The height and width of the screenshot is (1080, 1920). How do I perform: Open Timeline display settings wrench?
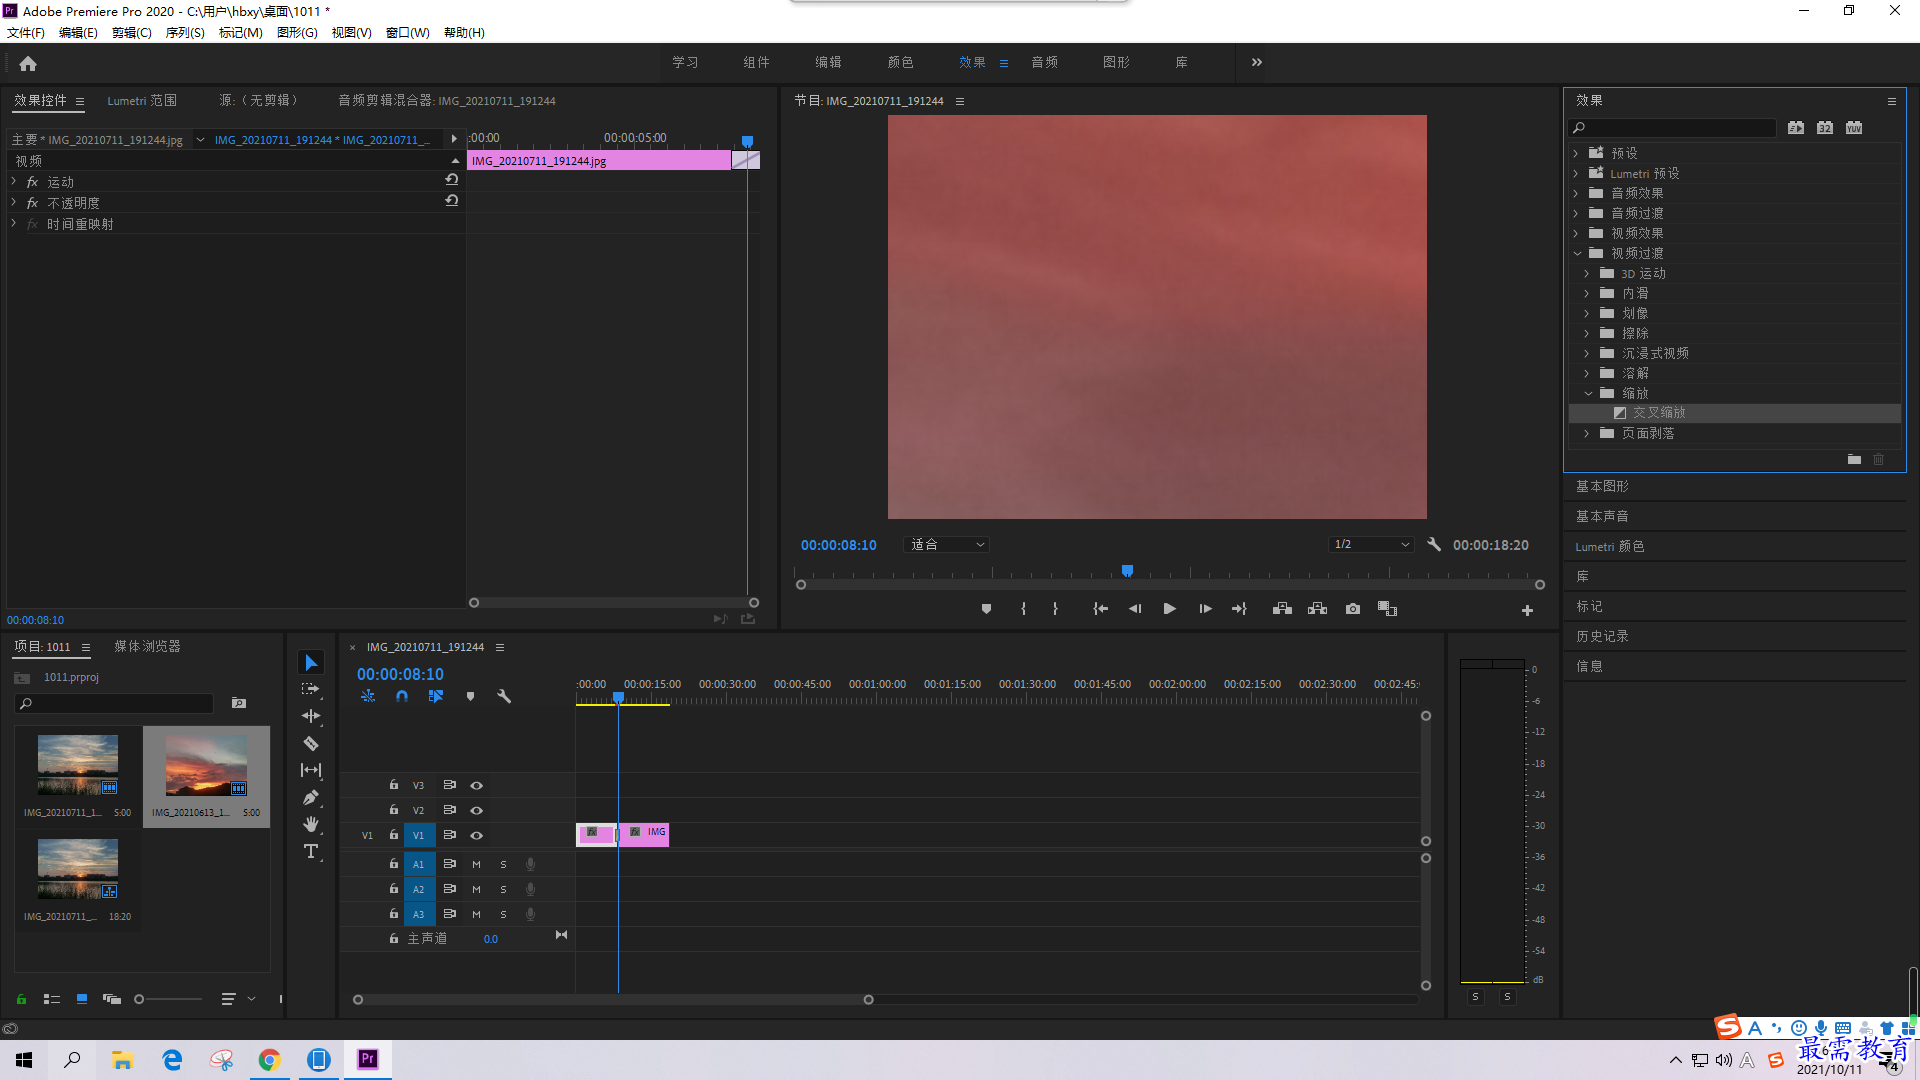(x=504, y=696)
